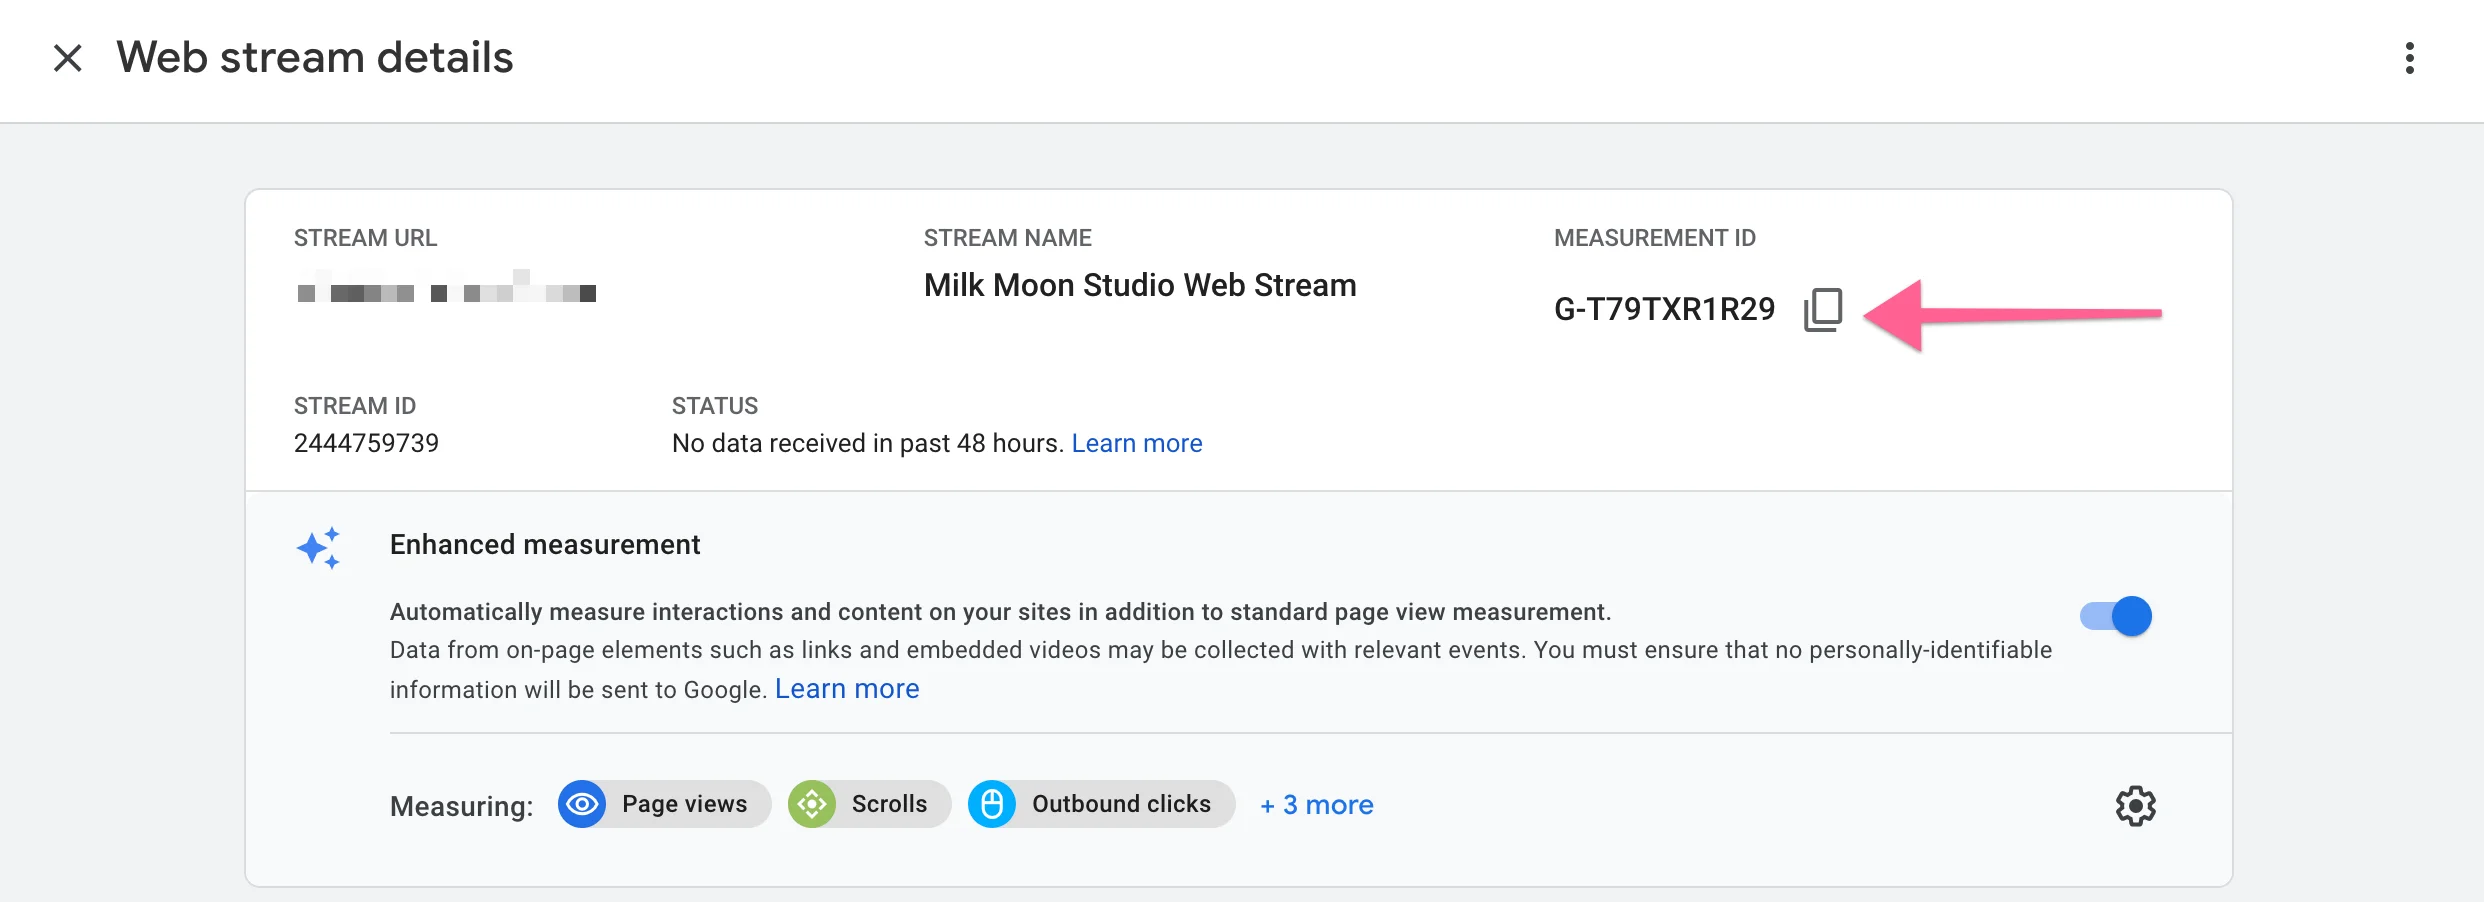This screenshot has width=2484, height=902.
Task: Select the Page views chip
Action: (x=663, y=804)
